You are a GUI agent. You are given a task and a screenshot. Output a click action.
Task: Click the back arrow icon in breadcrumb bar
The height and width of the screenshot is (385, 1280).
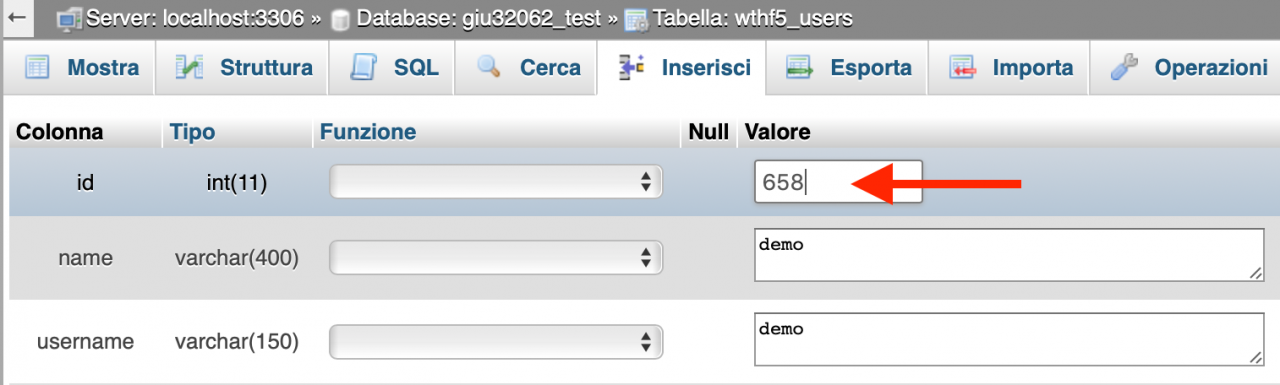coord(16,17)
